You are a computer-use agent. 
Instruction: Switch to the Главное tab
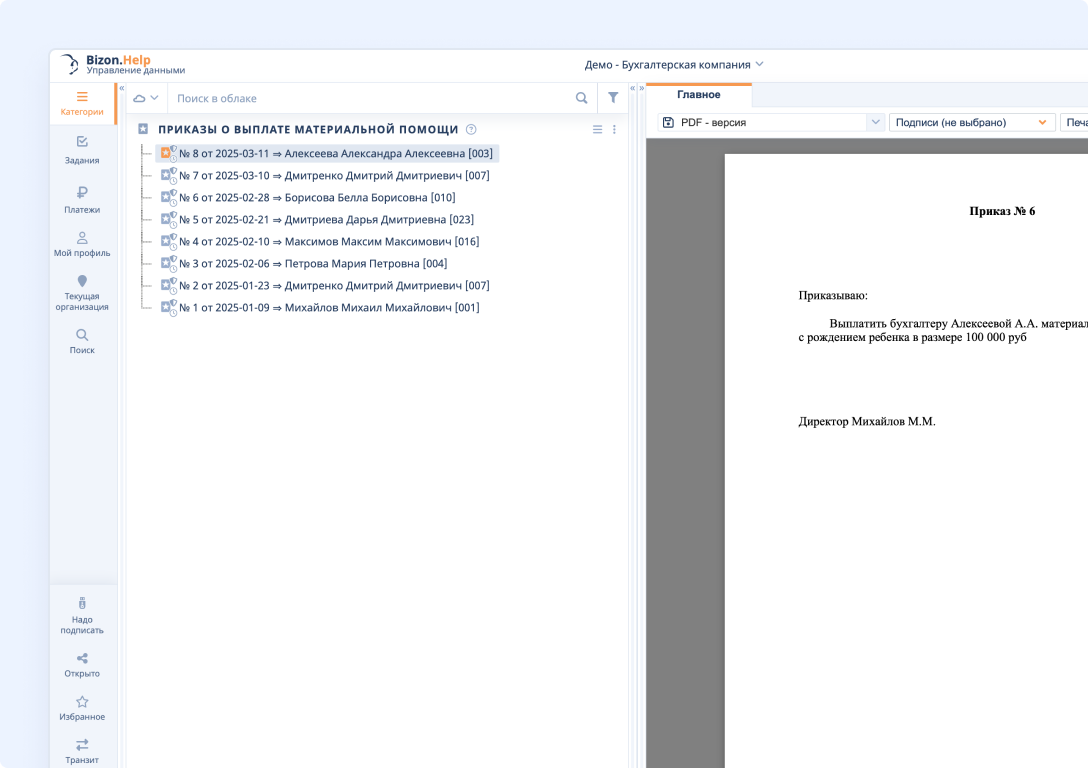tap(698, 95)
